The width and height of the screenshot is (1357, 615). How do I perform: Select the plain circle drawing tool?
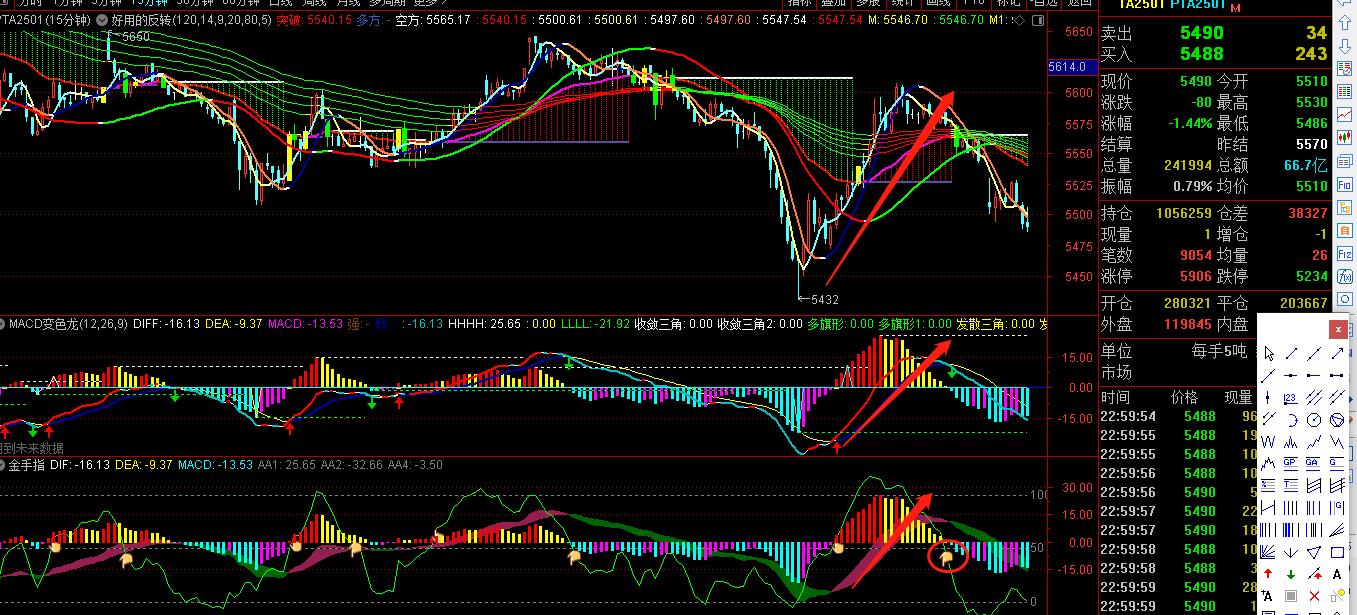pos(1314,419)
